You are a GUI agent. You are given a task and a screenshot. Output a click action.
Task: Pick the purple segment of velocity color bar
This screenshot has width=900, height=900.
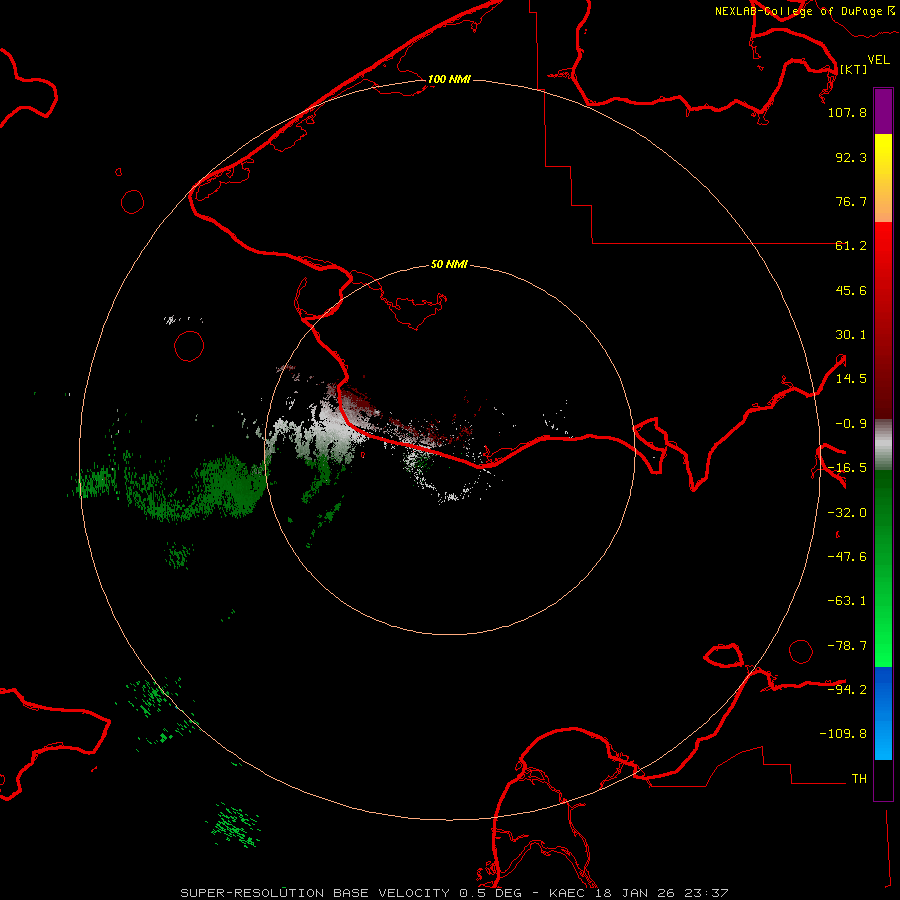coord(883,111)
